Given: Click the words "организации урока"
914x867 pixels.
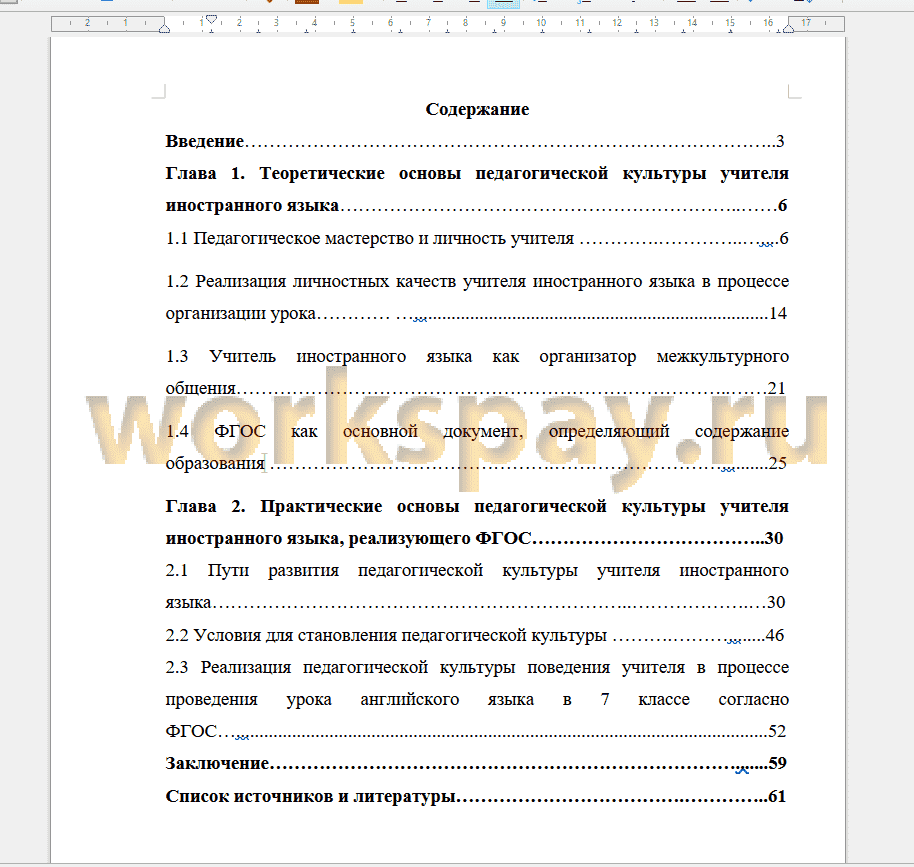Looking at the screenshot, I should point(240,314).
